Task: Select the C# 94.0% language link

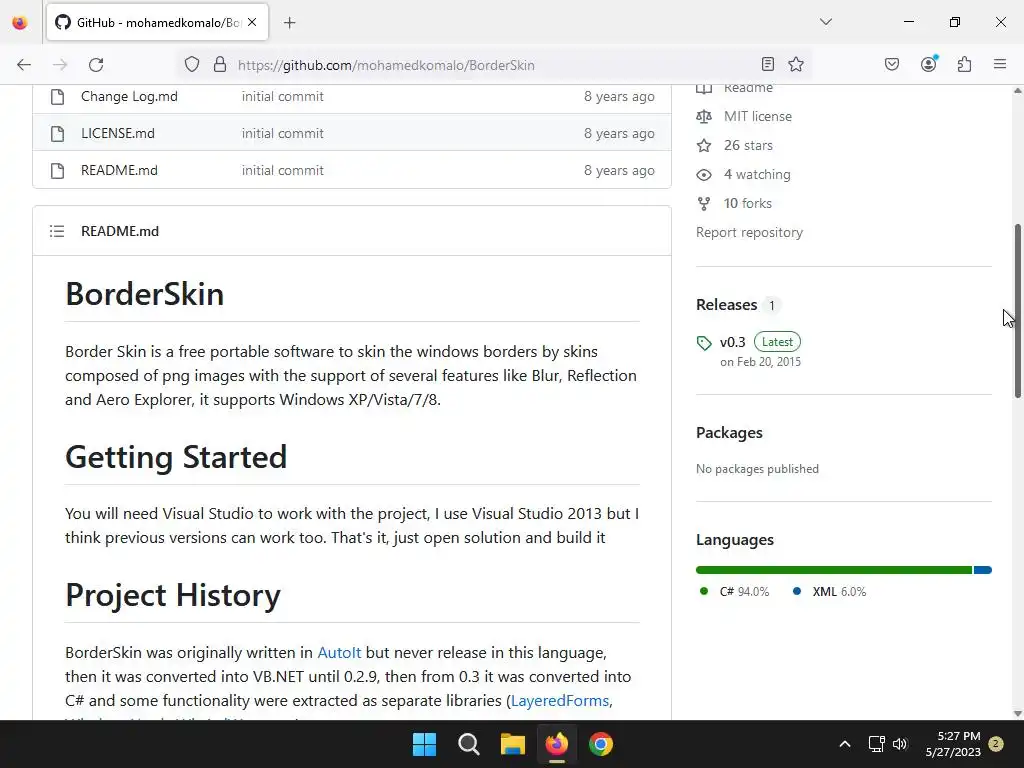Action: coord(744,592)
